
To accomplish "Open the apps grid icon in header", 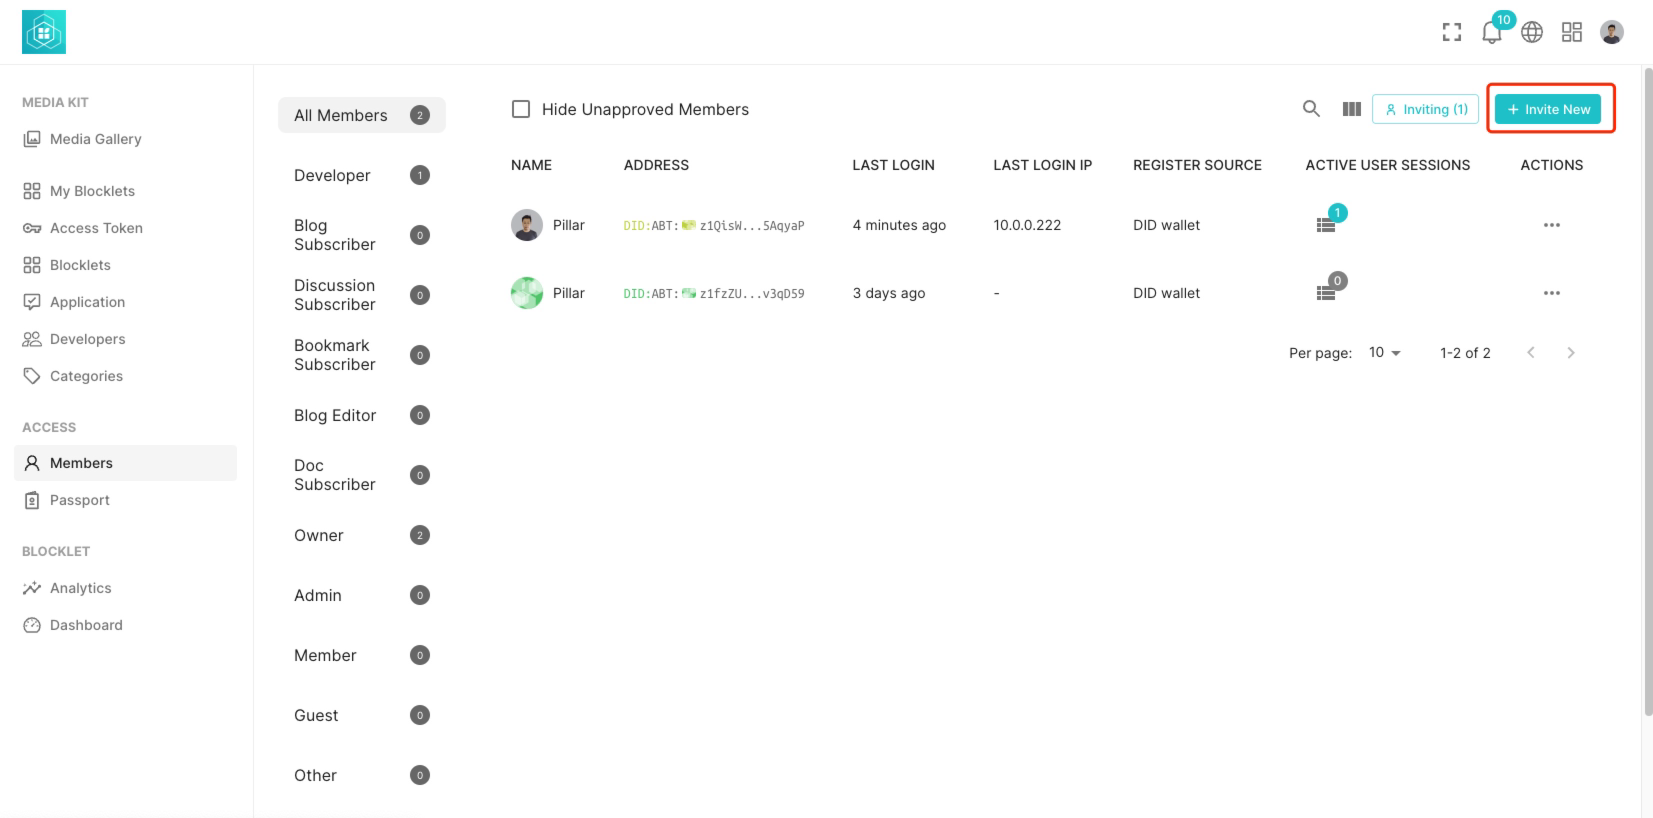I will [1571, 32].
